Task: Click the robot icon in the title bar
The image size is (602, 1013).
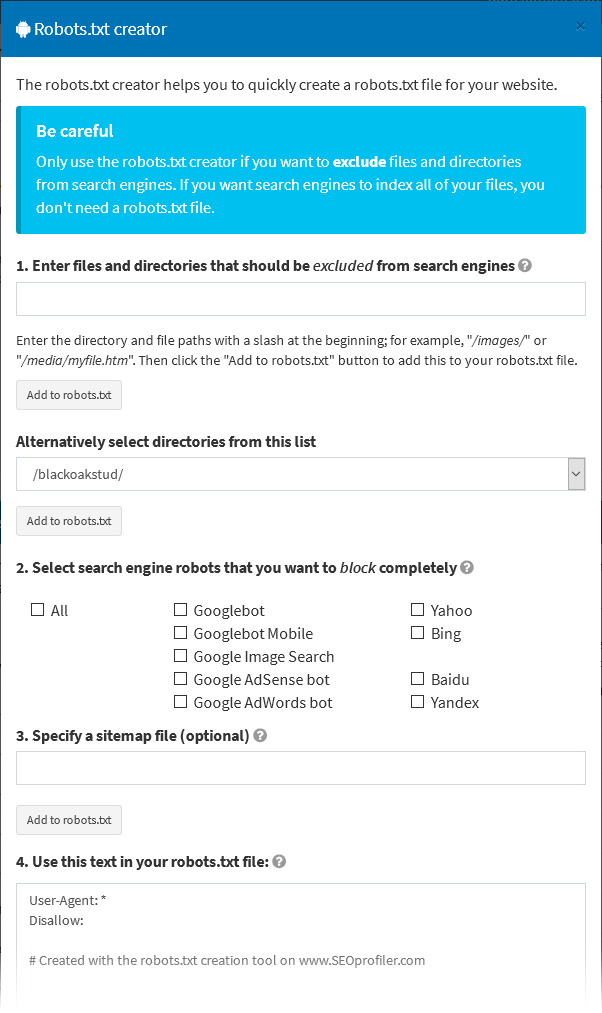Action: point(22,29)
